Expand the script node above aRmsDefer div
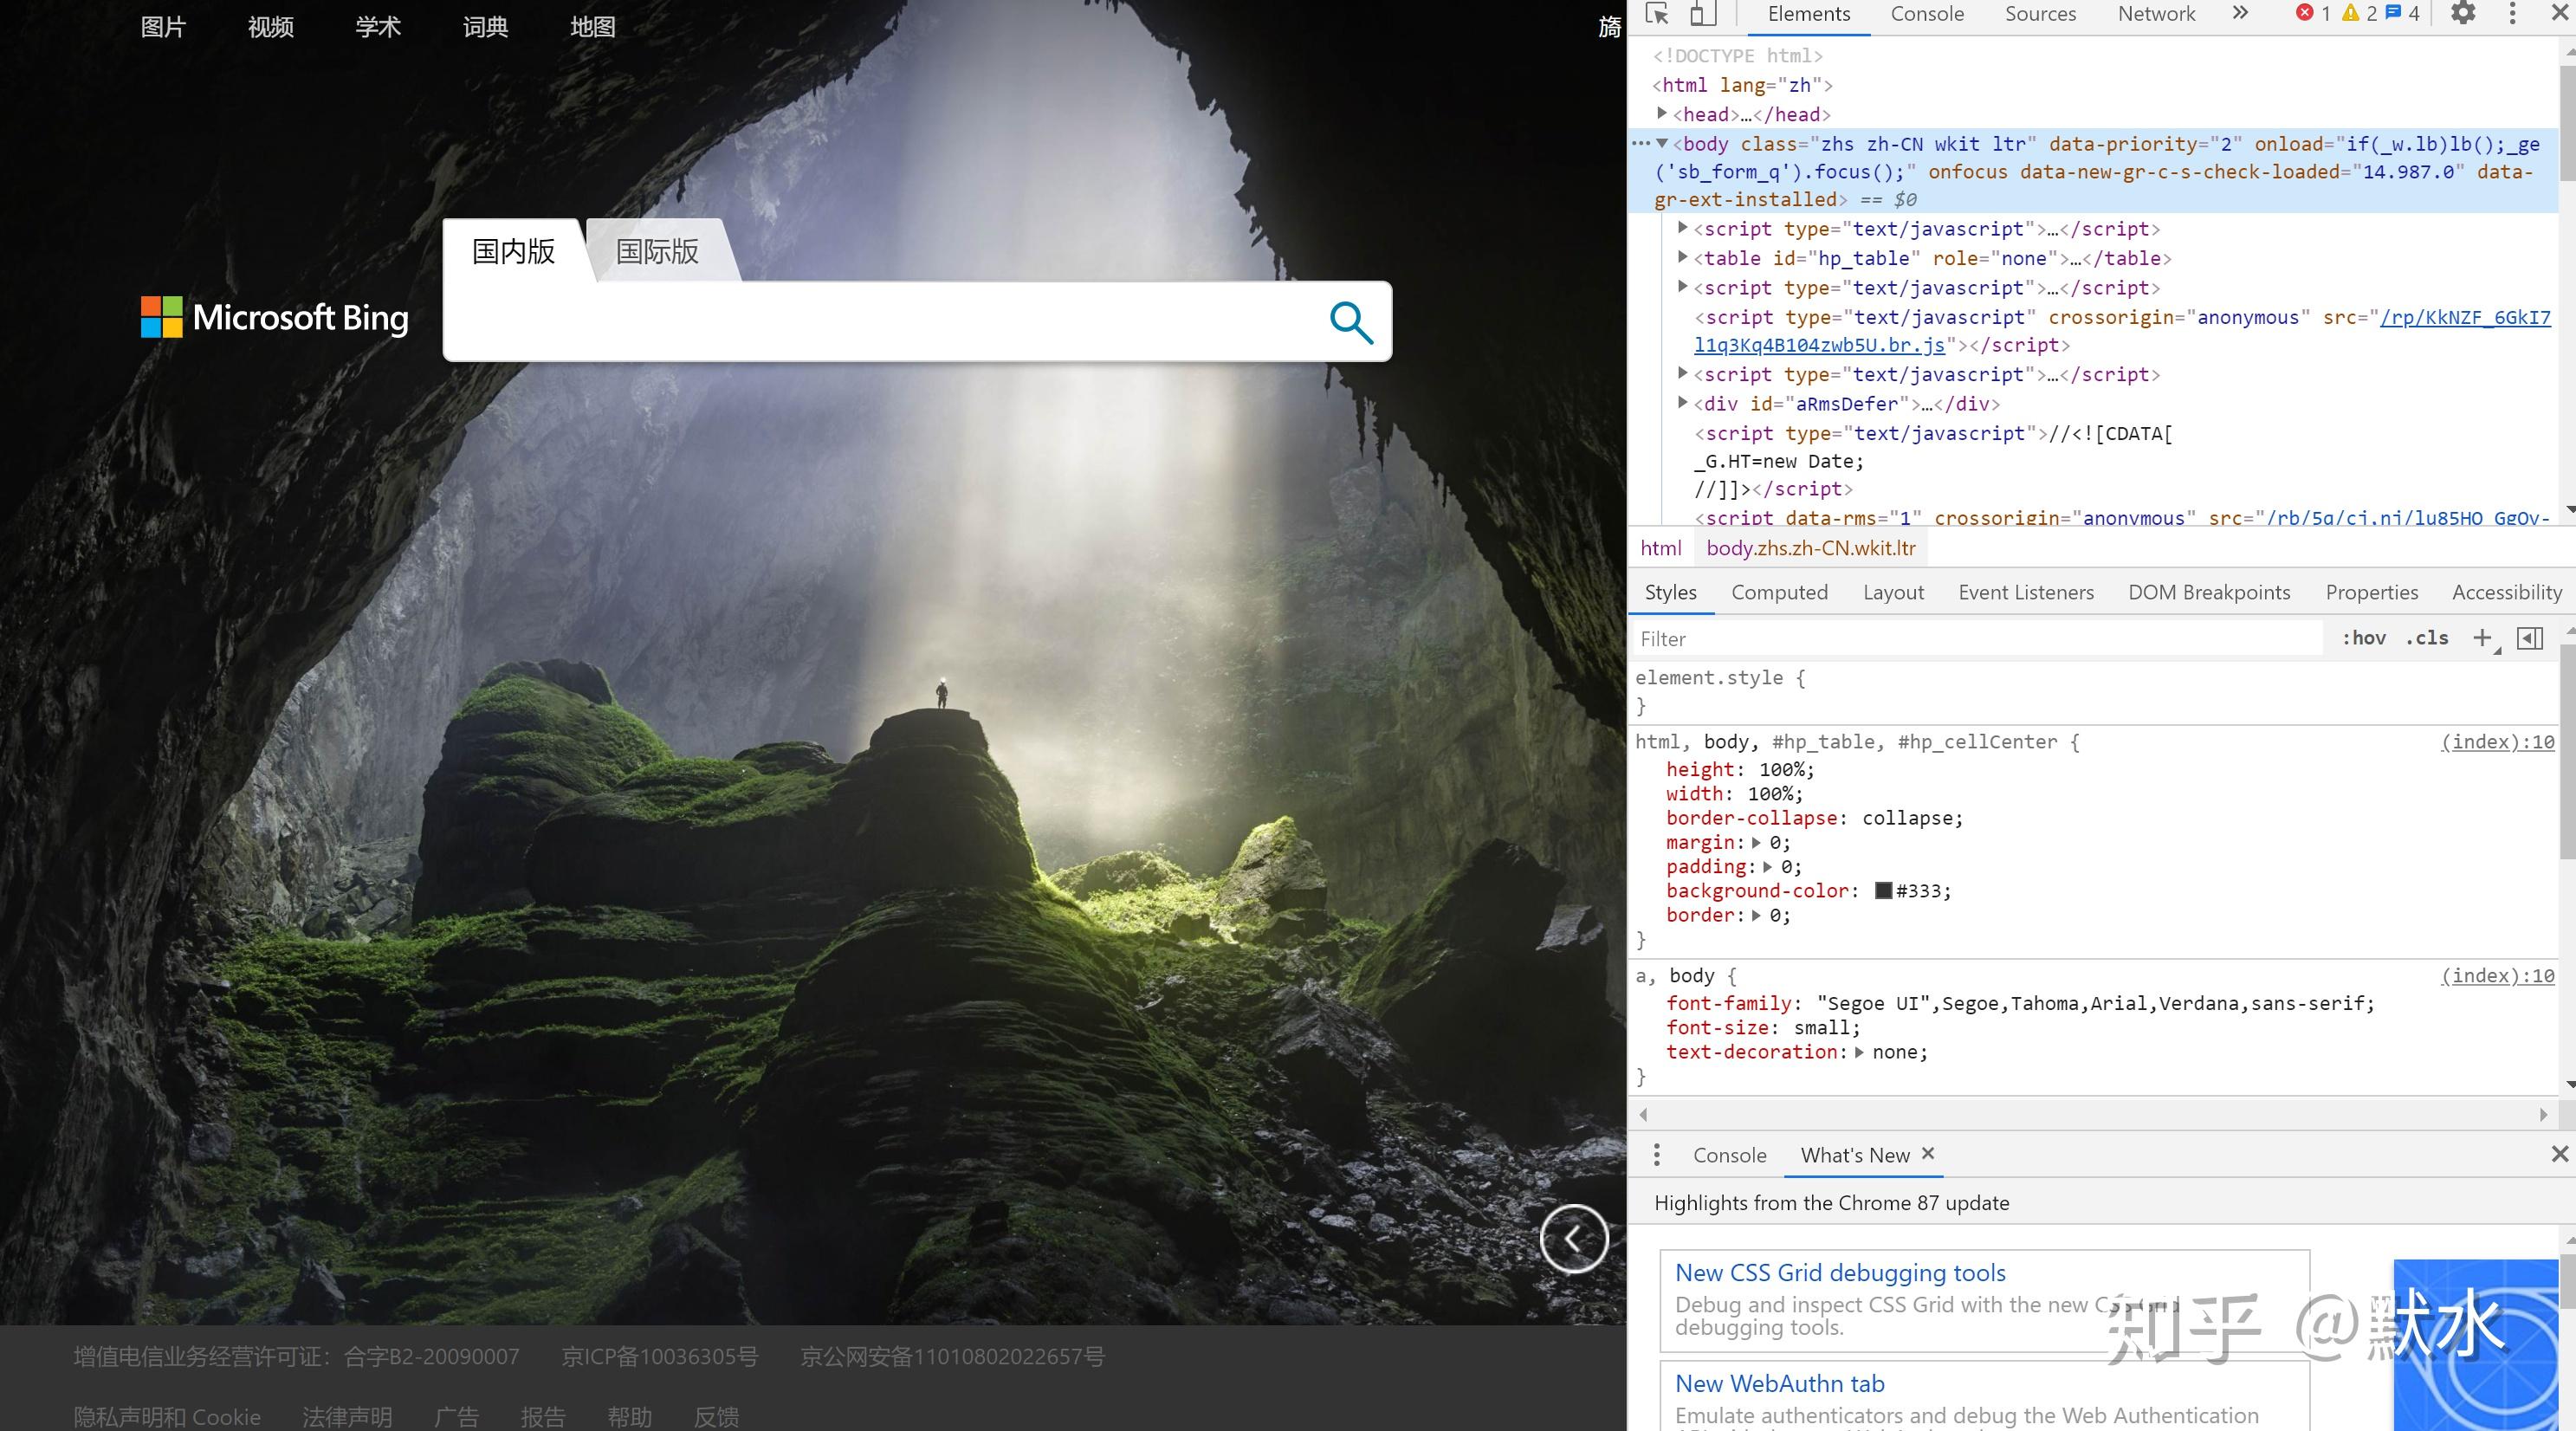Viewport: 2576px width, 1431px height. (1683, 374)
